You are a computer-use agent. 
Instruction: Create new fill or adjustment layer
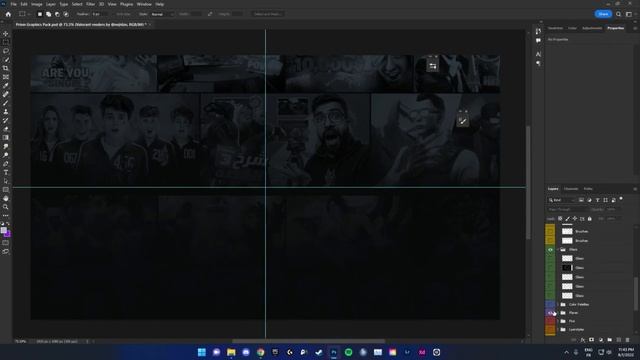coord(600,340)
